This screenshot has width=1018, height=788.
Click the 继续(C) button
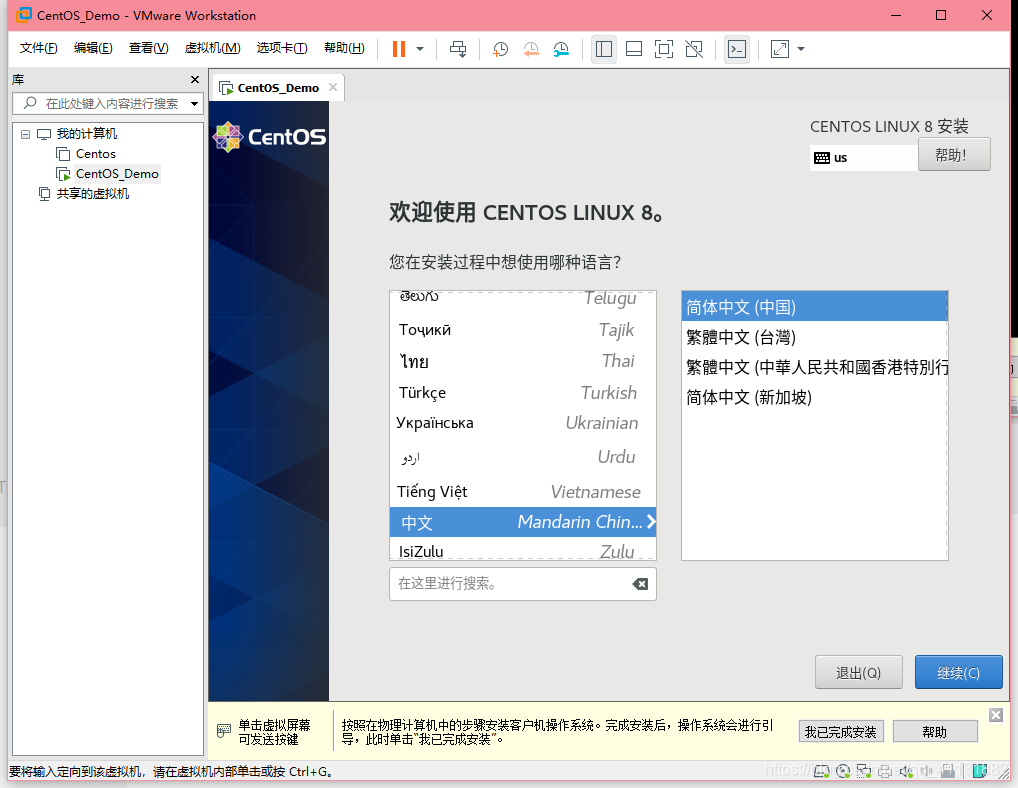click(958, 672)
